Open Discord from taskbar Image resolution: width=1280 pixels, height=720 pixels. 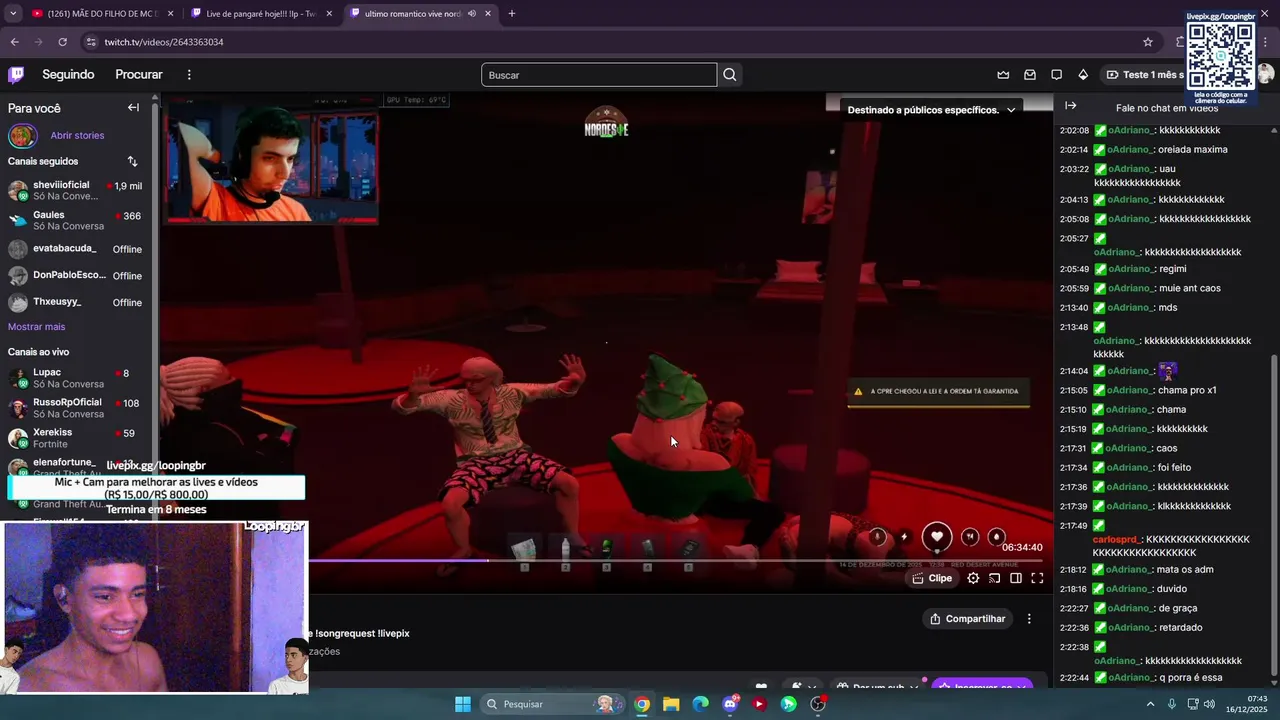coord(730,704)
